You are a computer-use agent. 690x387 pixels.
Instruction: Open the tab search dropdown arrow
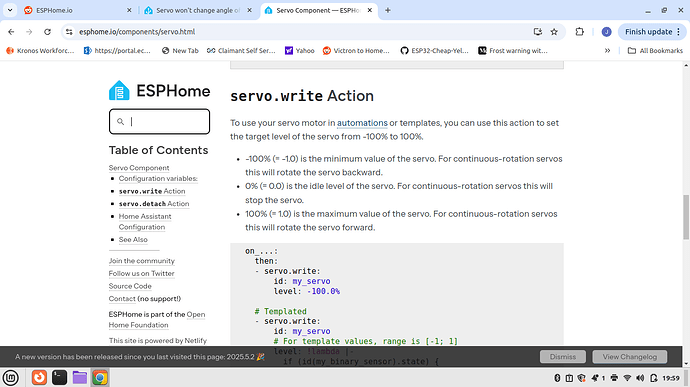click(10, 10)
